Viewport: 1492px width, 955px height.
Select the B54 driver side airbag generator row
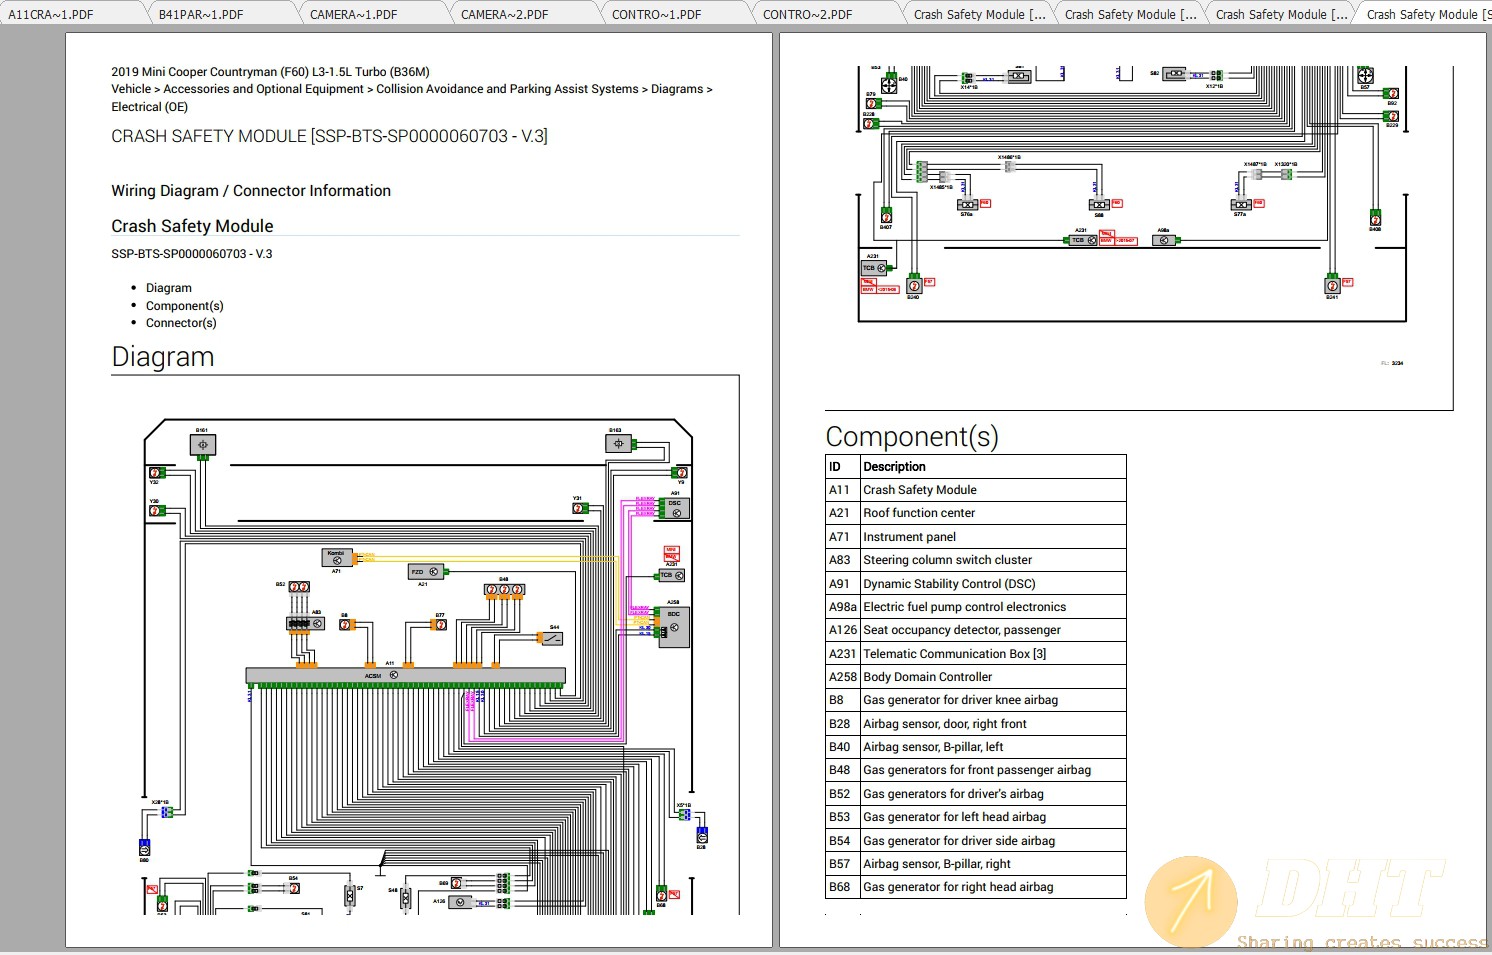[976, 841]
